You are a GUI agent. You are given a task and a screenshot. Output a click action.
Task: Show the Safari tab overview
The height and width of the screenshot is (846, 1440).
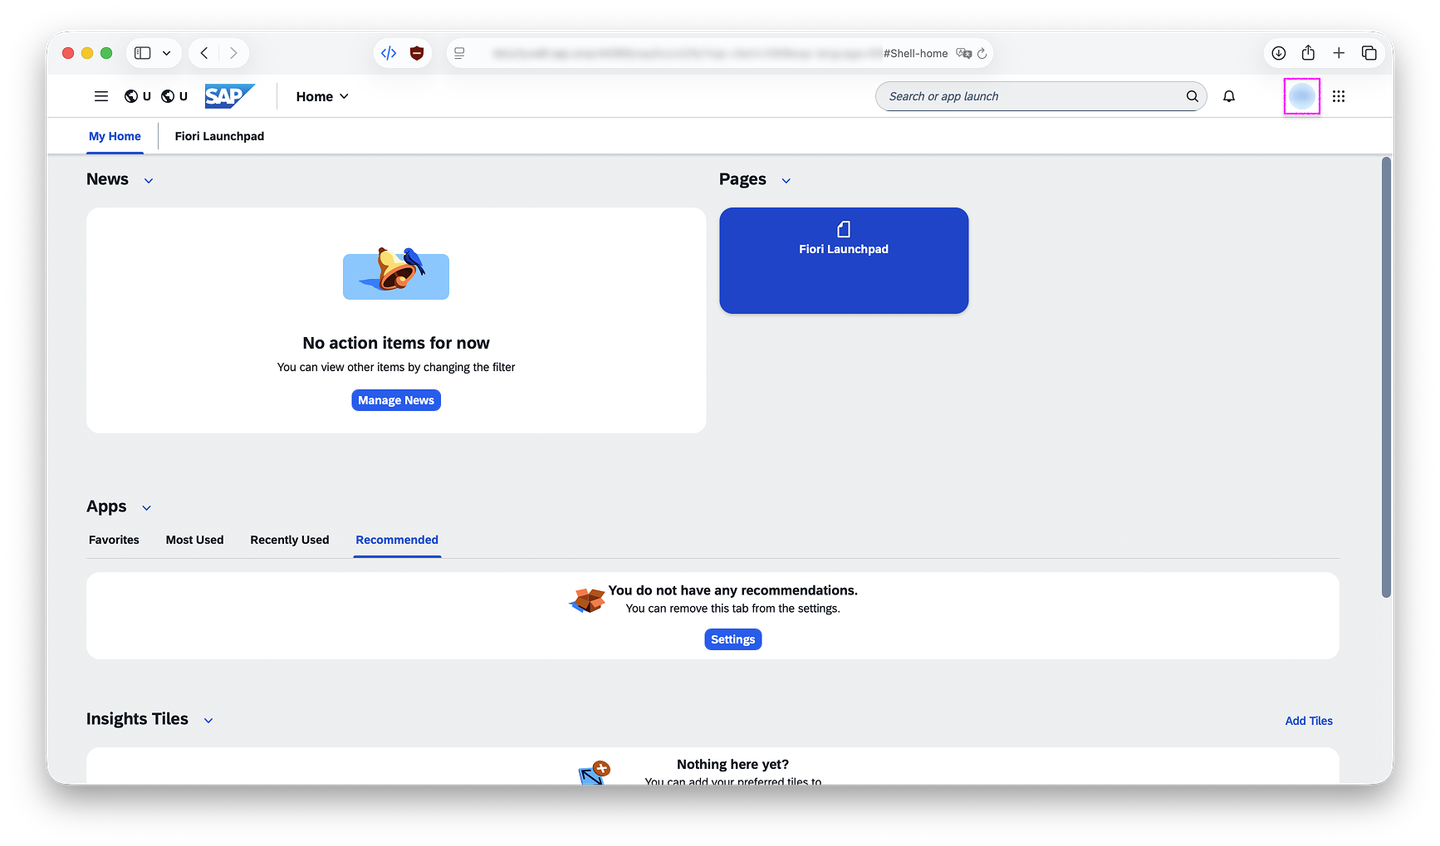(1369, 53)
